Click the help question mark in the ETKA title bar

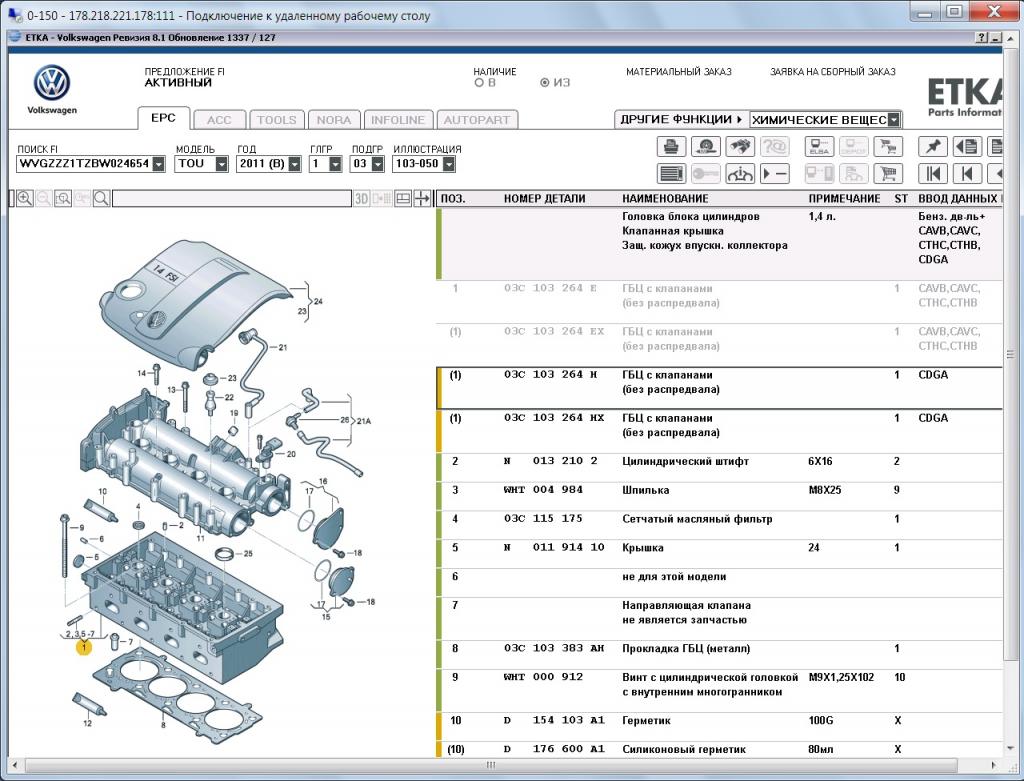(982, 38)
